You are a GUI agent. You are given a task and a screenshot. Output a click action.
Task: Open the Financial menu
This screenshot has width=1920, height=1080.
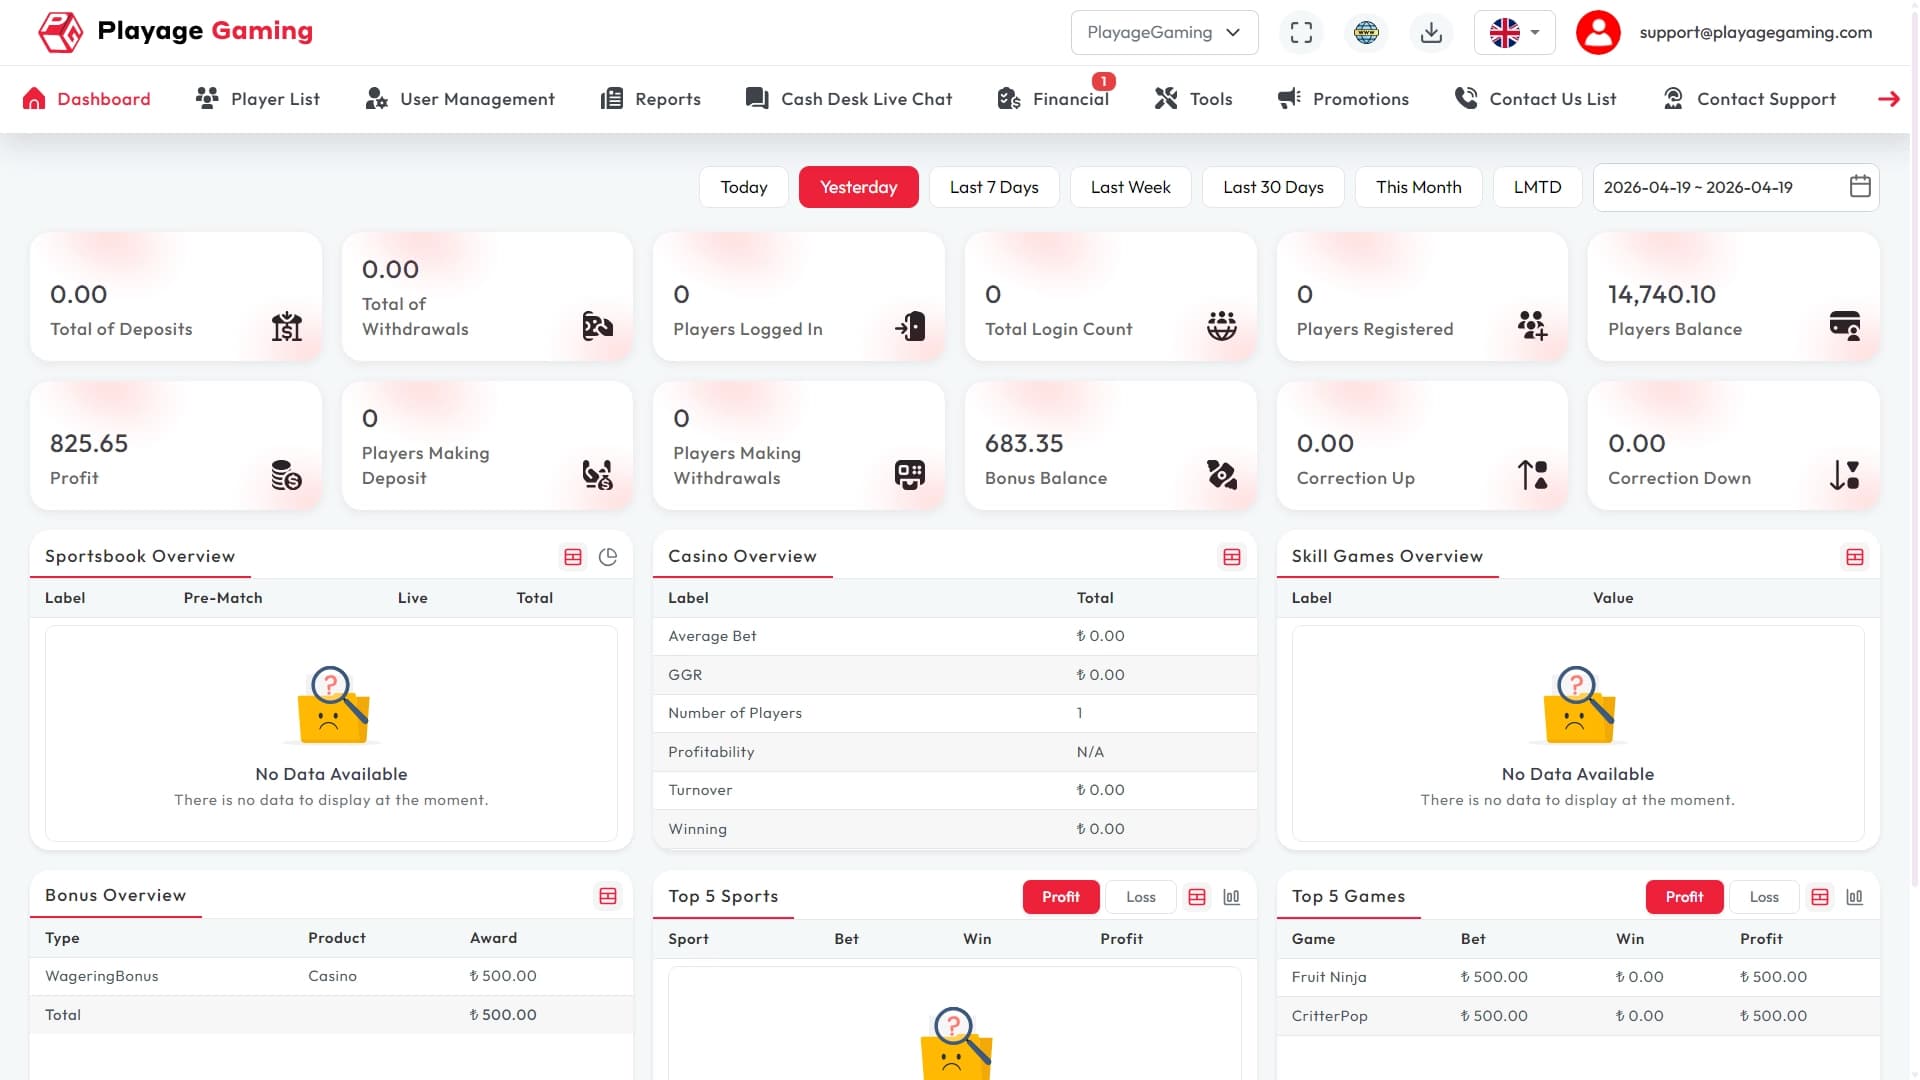pos(1054,99)
